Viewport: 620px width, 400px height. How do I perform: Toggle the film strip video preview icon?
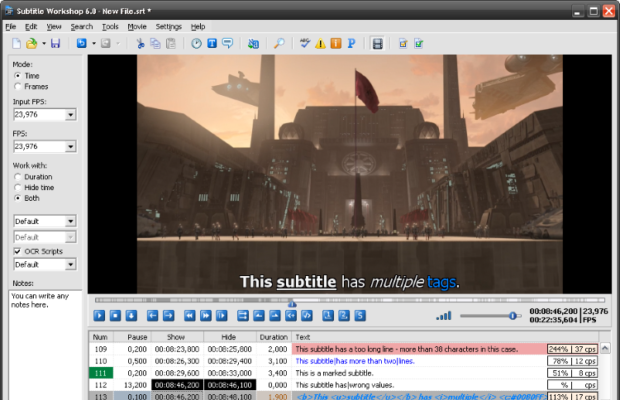pyautogui.click(x=378, y=43)
